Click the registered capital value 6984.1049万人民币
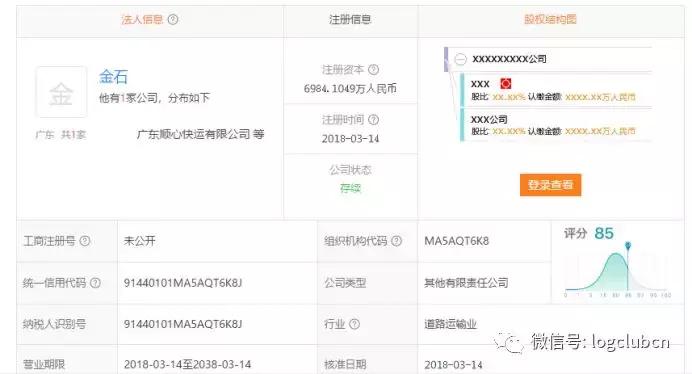 click(x=350, y=89)
